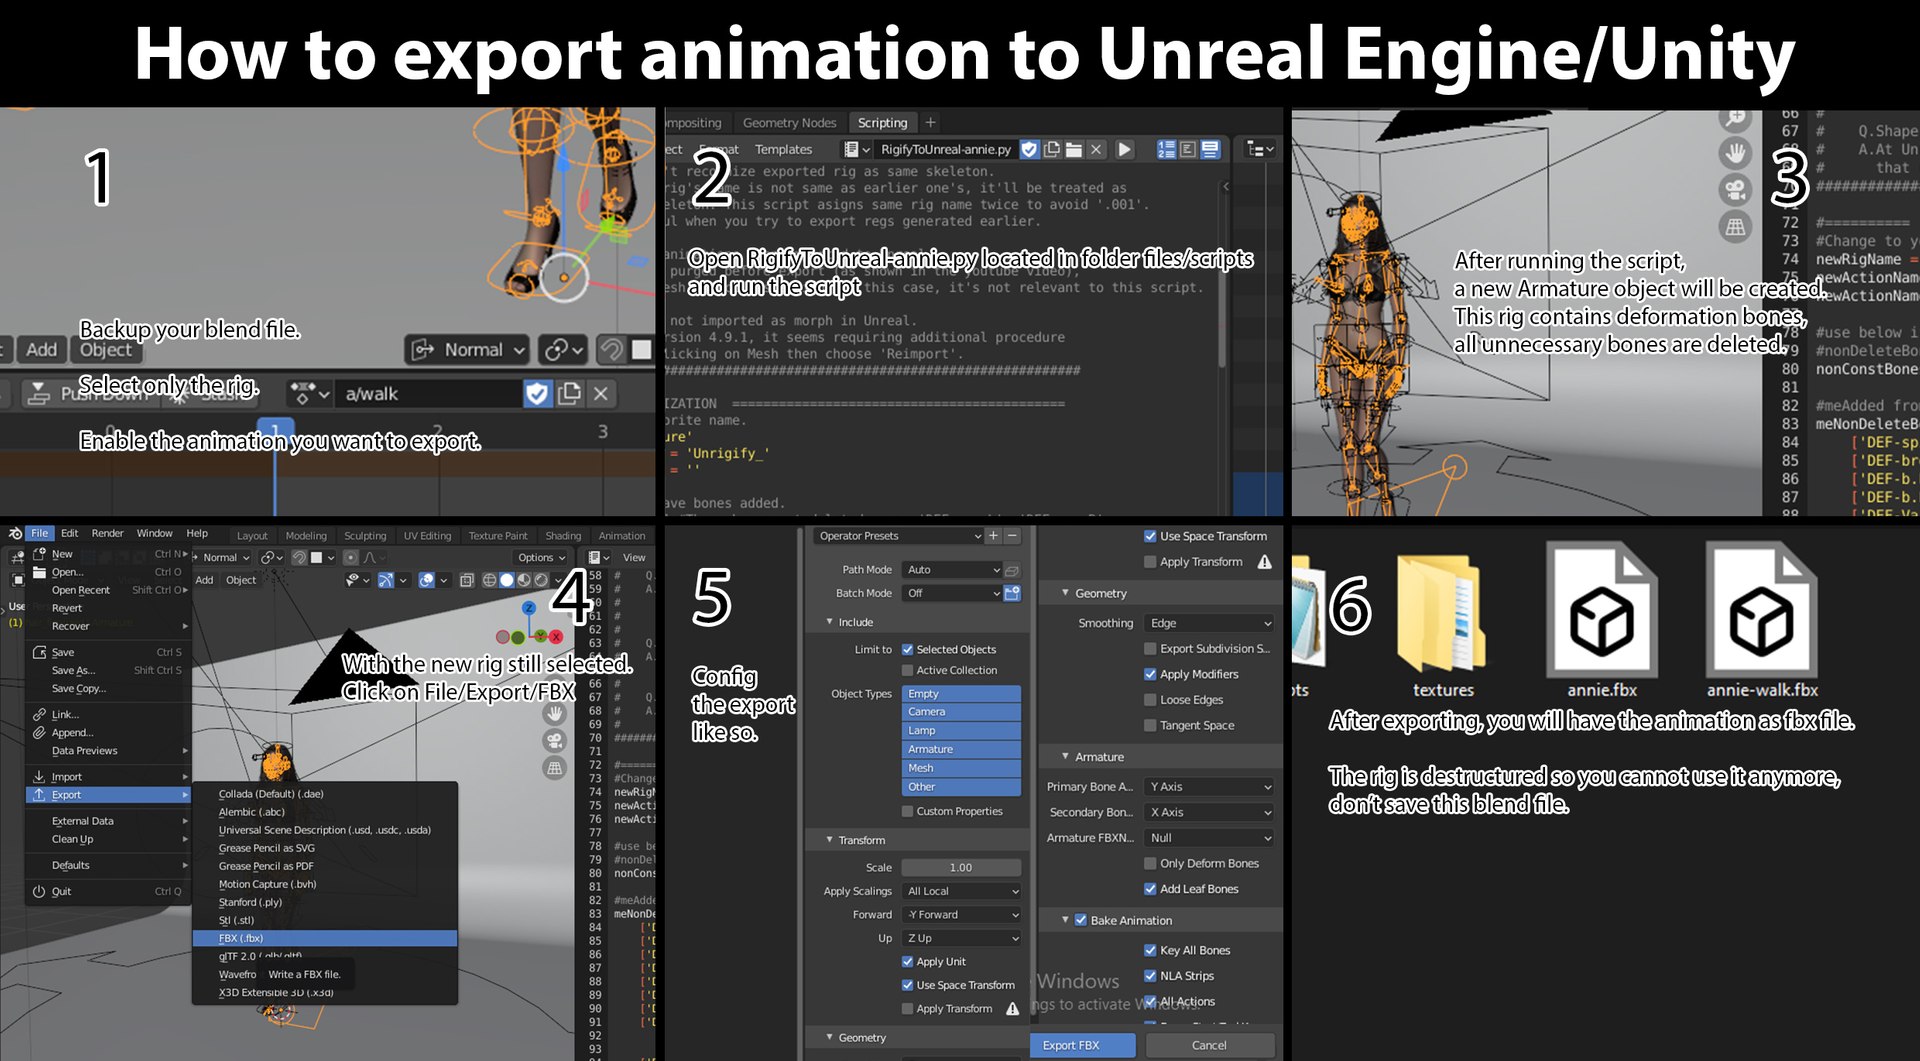The image size is (1920, 1061).
Task: Open the Operator Presets dropdown
Action: point(898,536)
